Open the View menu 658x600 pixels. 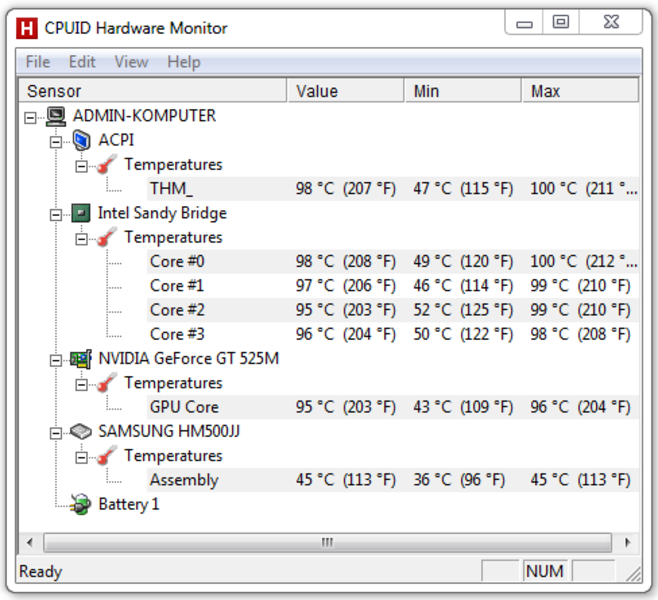[131, 62]
